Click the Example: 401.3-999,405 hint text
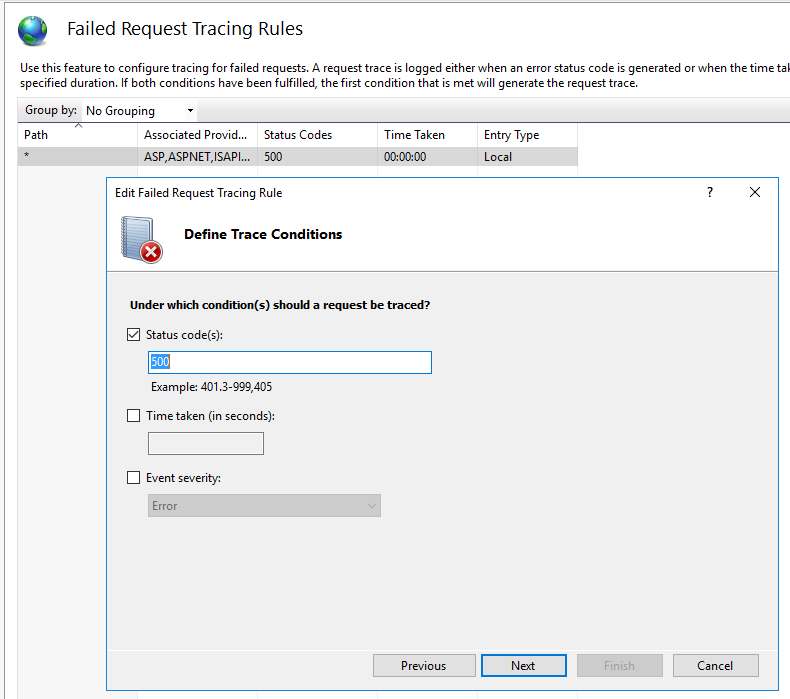Image resolution: width=790 pixels, height=699 pixels. pyautogui.click(x=211, y=387)
